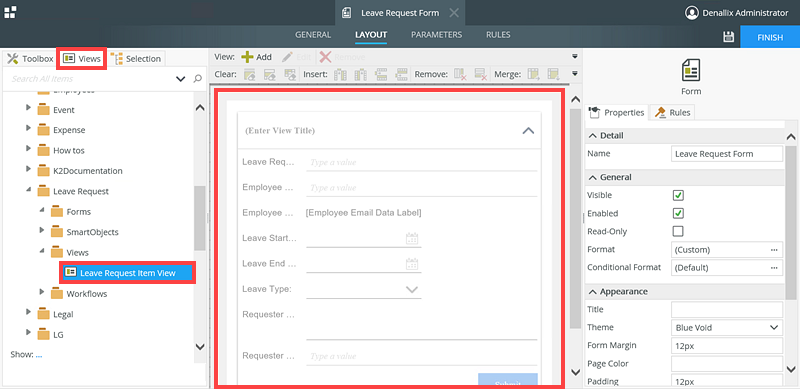The image size is (800, 389).
Task: Click the Show ellipsis link
Action: point(39,354)
